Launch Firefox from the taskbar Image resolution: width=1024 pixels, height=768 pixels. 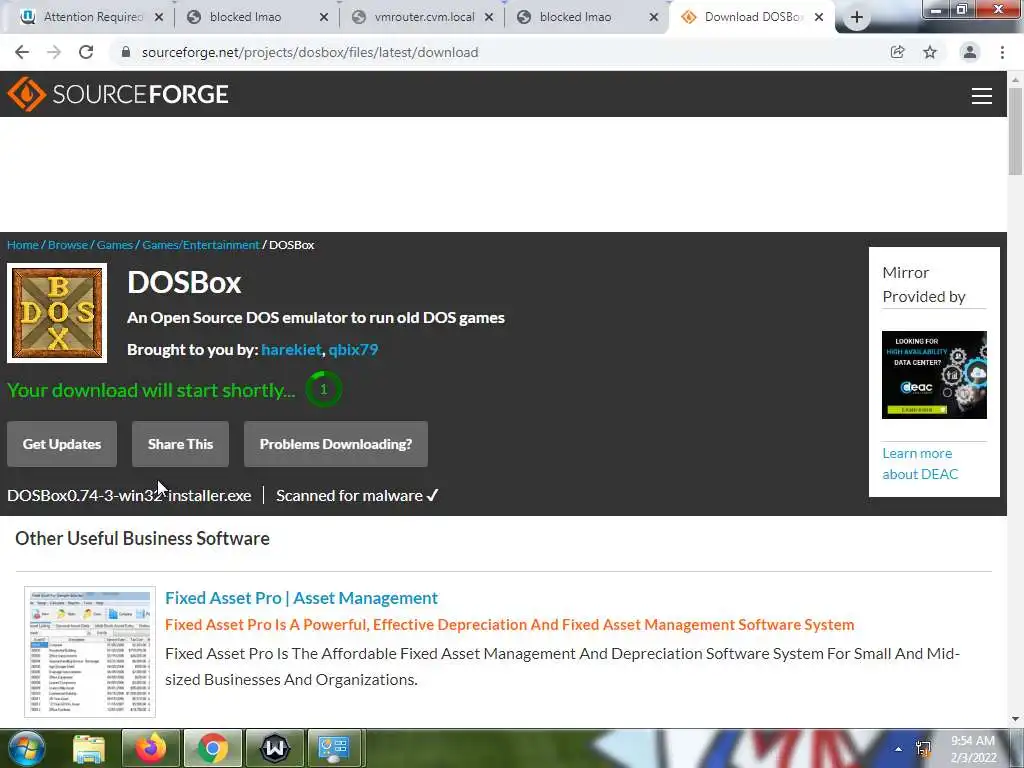150,748
